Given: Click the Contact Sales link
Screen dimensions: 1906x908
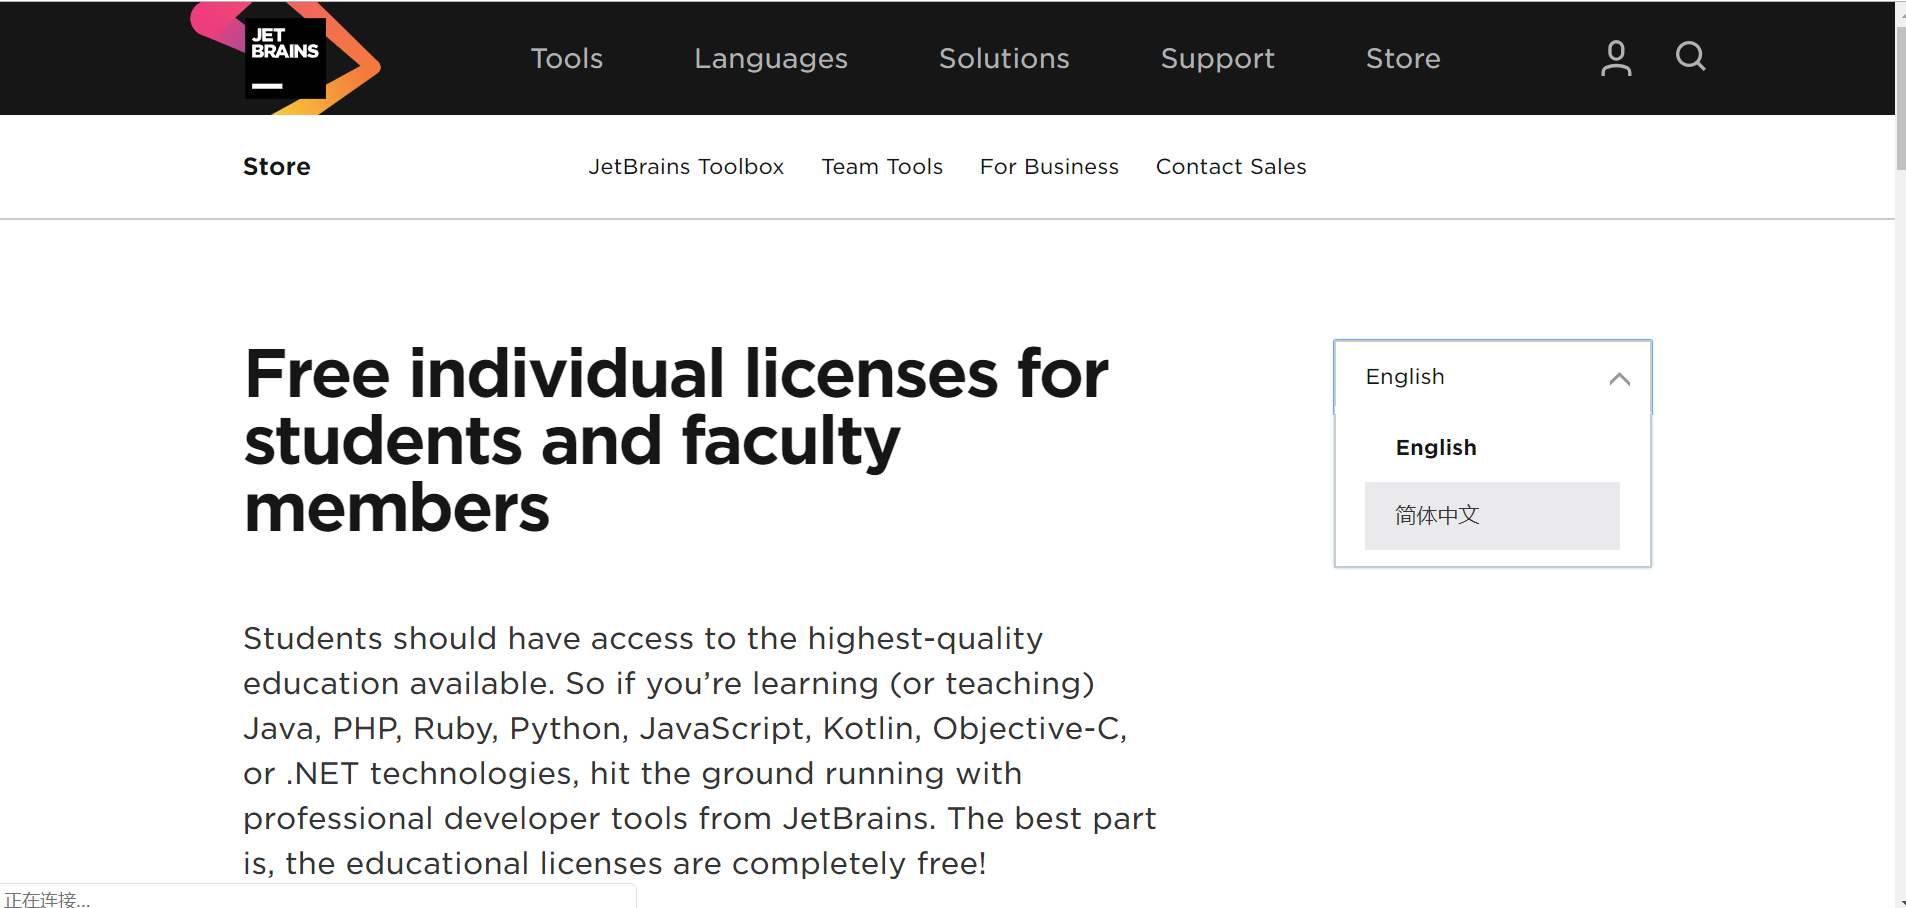Looking at the screenshot, I should point(1230,166).
